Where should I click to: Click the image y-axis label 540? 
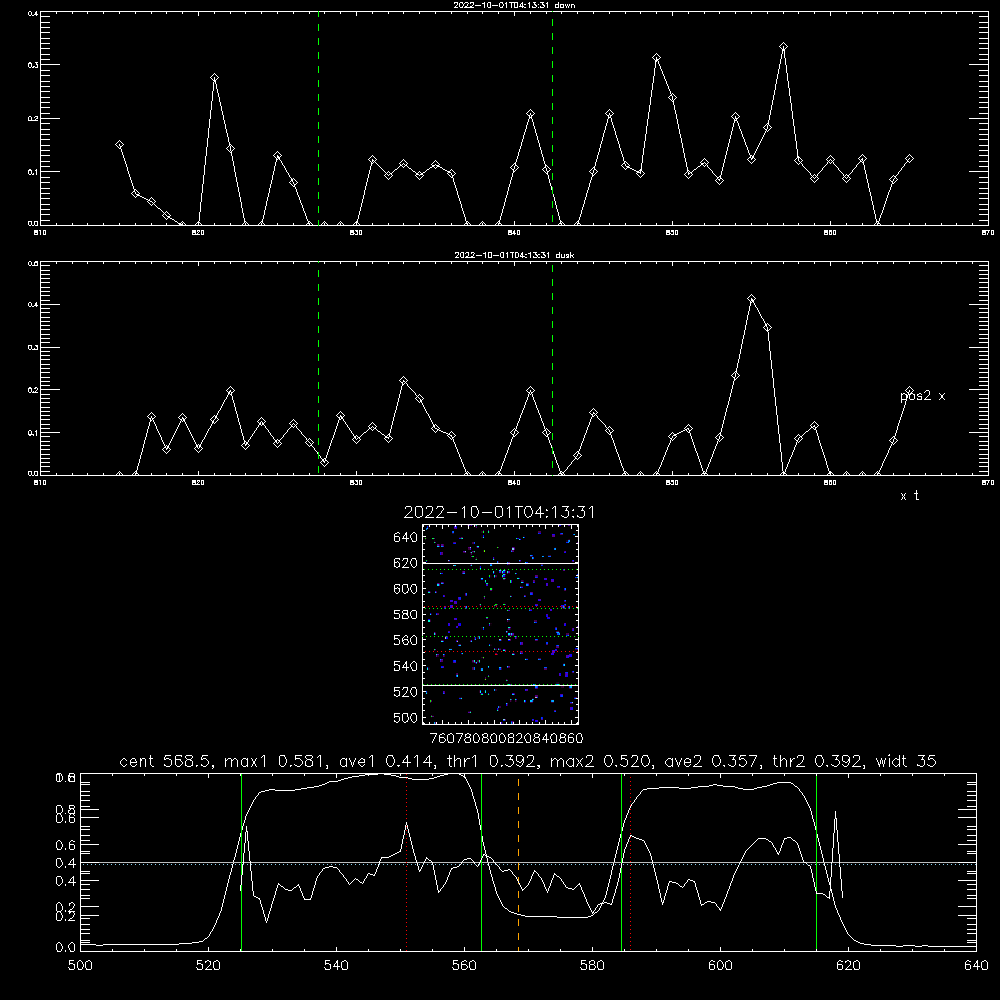[406, 666]
